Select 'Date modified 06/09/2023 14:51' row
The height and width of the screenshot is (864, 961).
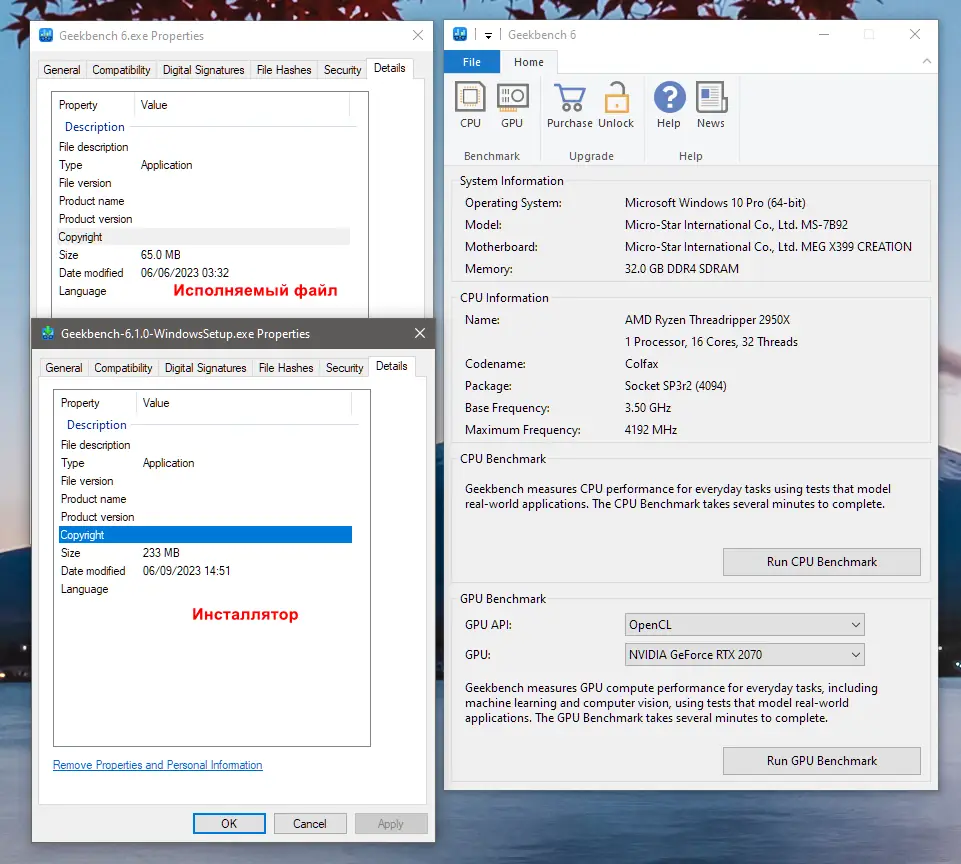205,570
